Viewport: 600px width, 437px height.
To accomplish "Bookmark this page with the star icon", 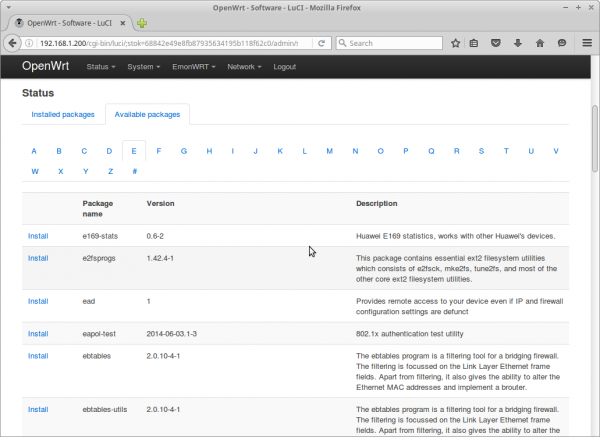I will click(x=455, y=43).
